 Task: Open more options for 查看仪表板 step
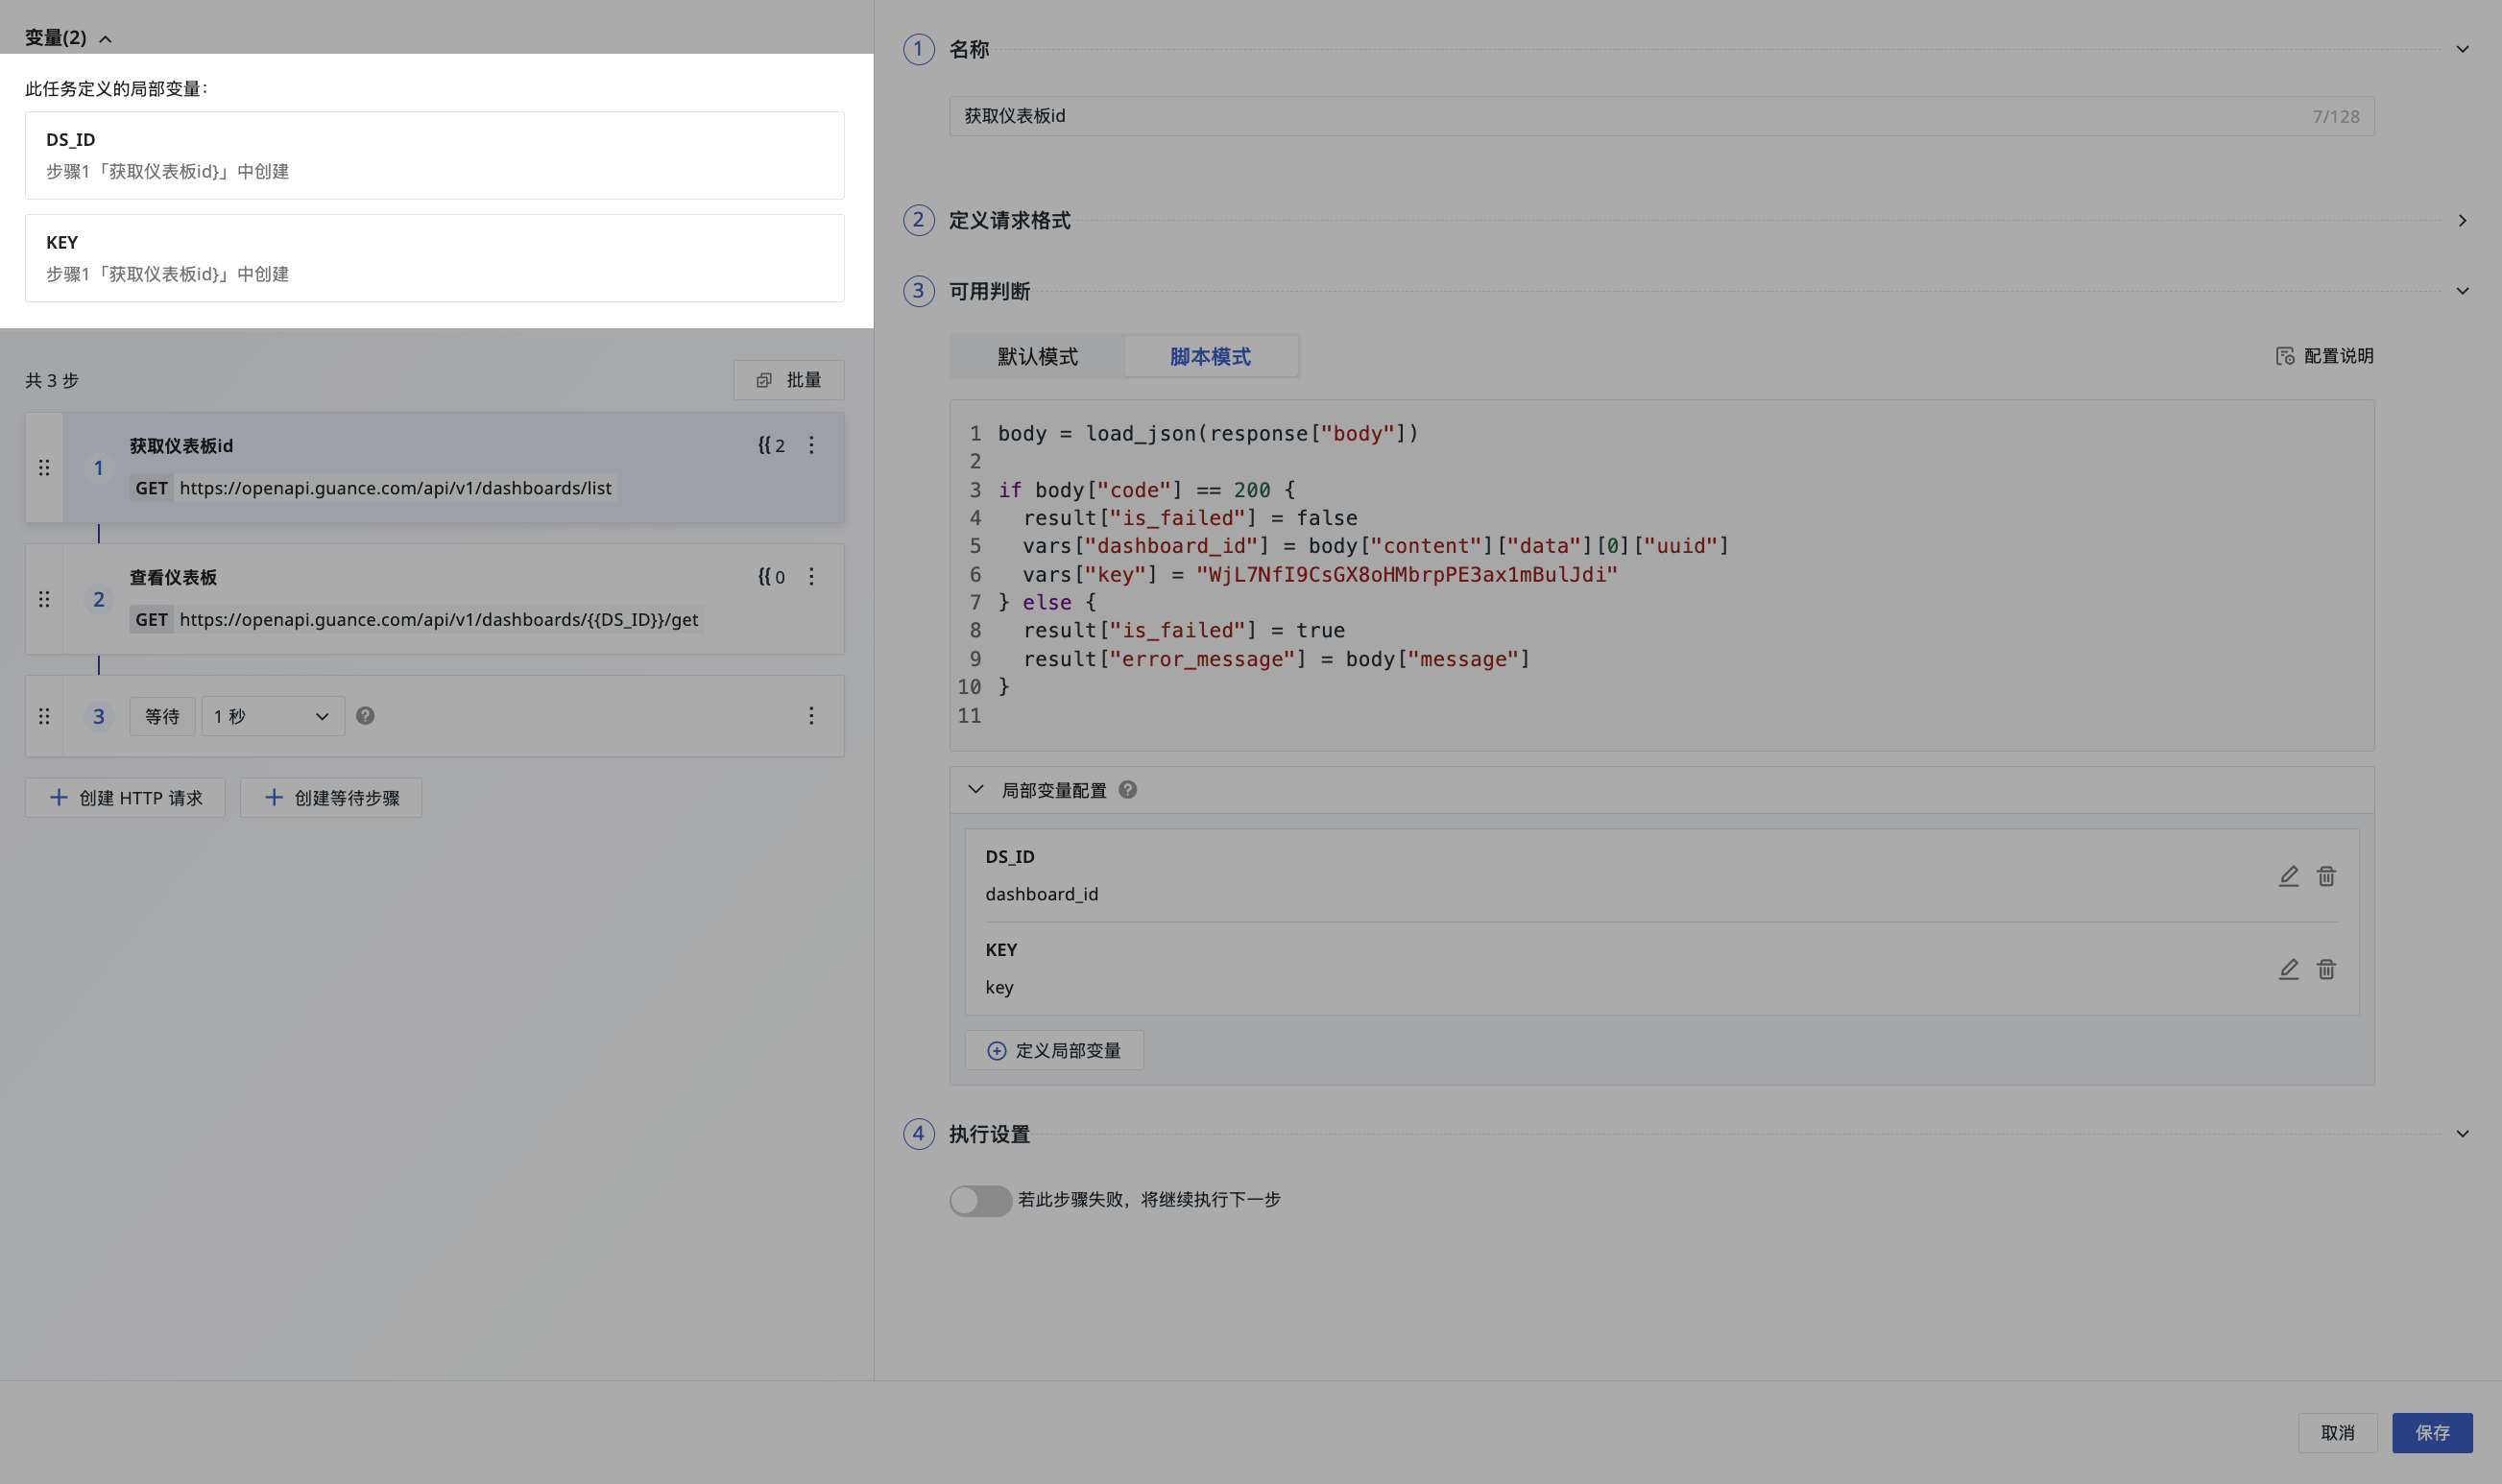[811, 576]
